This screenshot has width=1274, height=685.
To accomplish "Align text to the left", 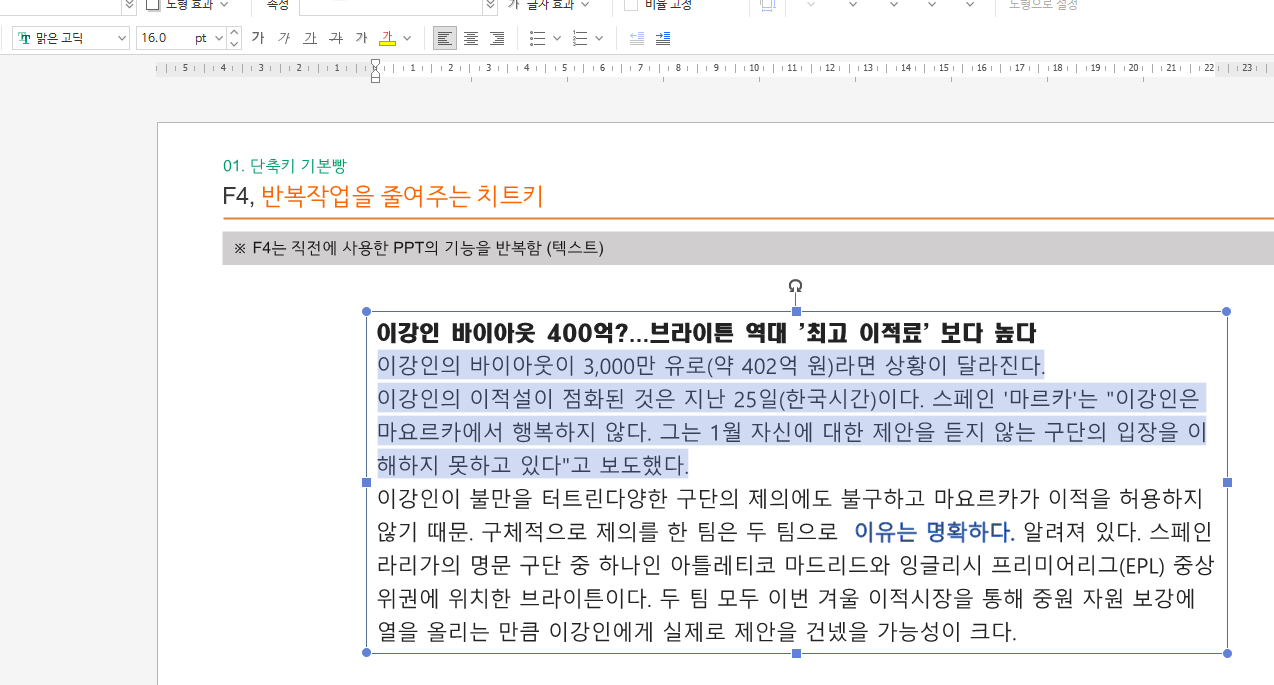I will (x=445, y=38).
